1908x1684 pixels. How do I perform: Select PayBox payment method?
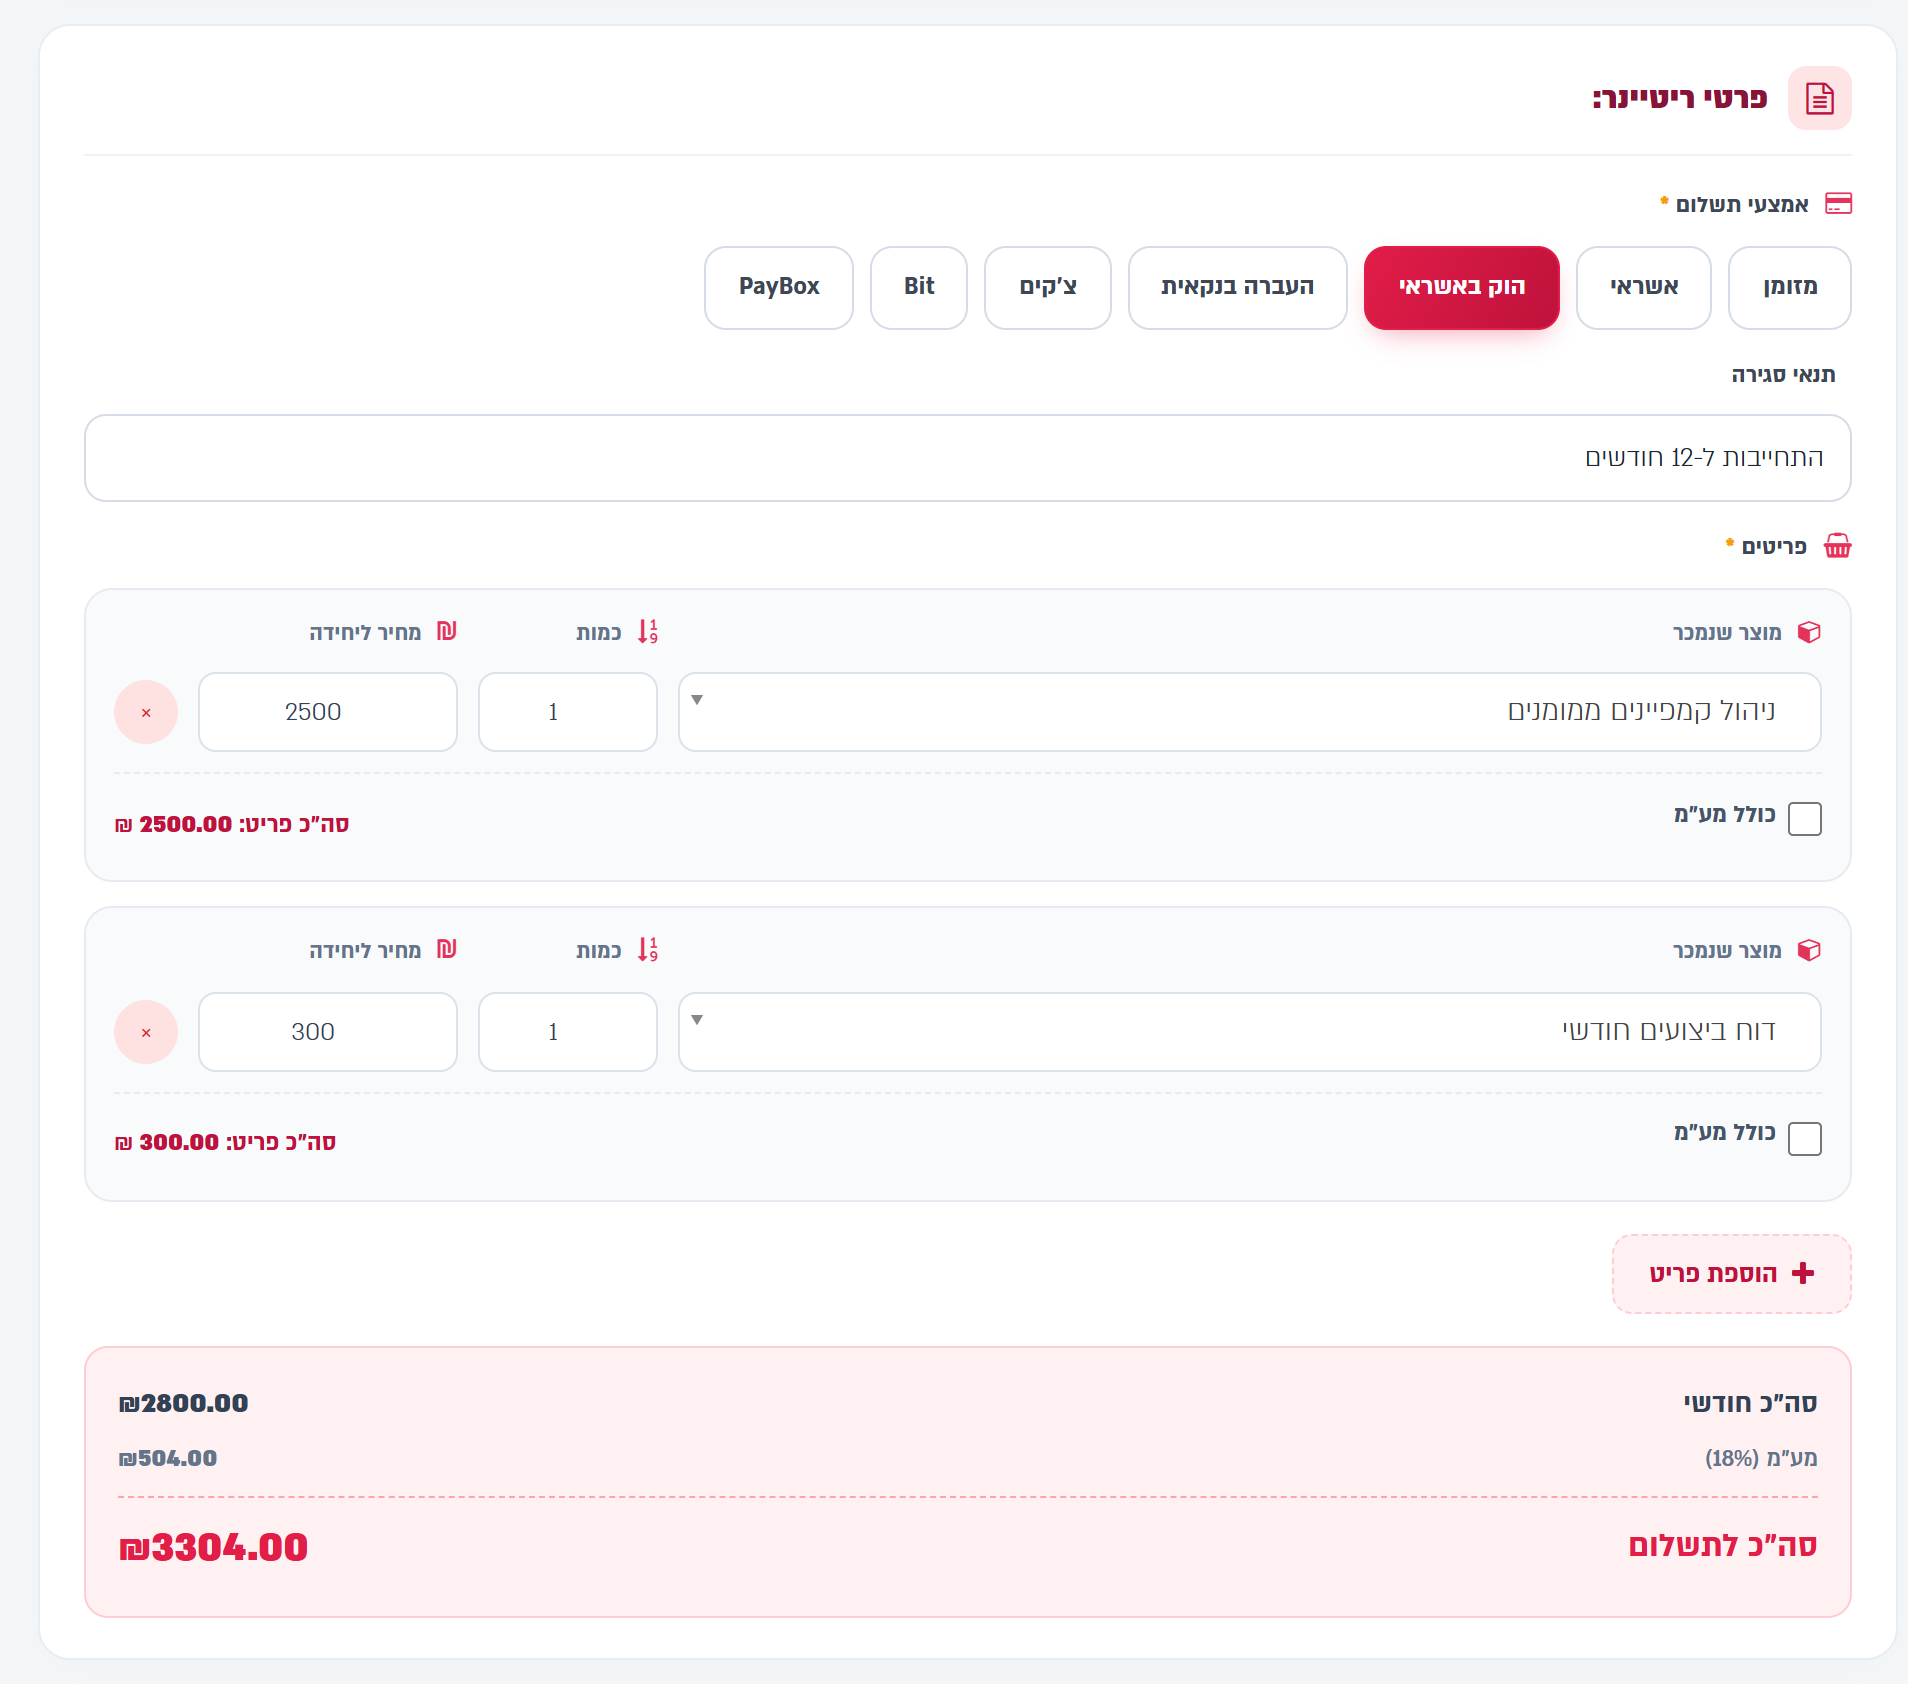coord(779,288)
